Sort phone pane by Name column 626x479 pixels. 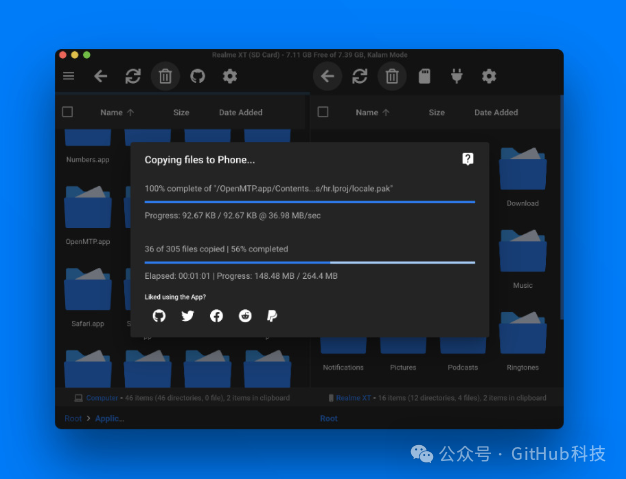(x=372, y=113)
